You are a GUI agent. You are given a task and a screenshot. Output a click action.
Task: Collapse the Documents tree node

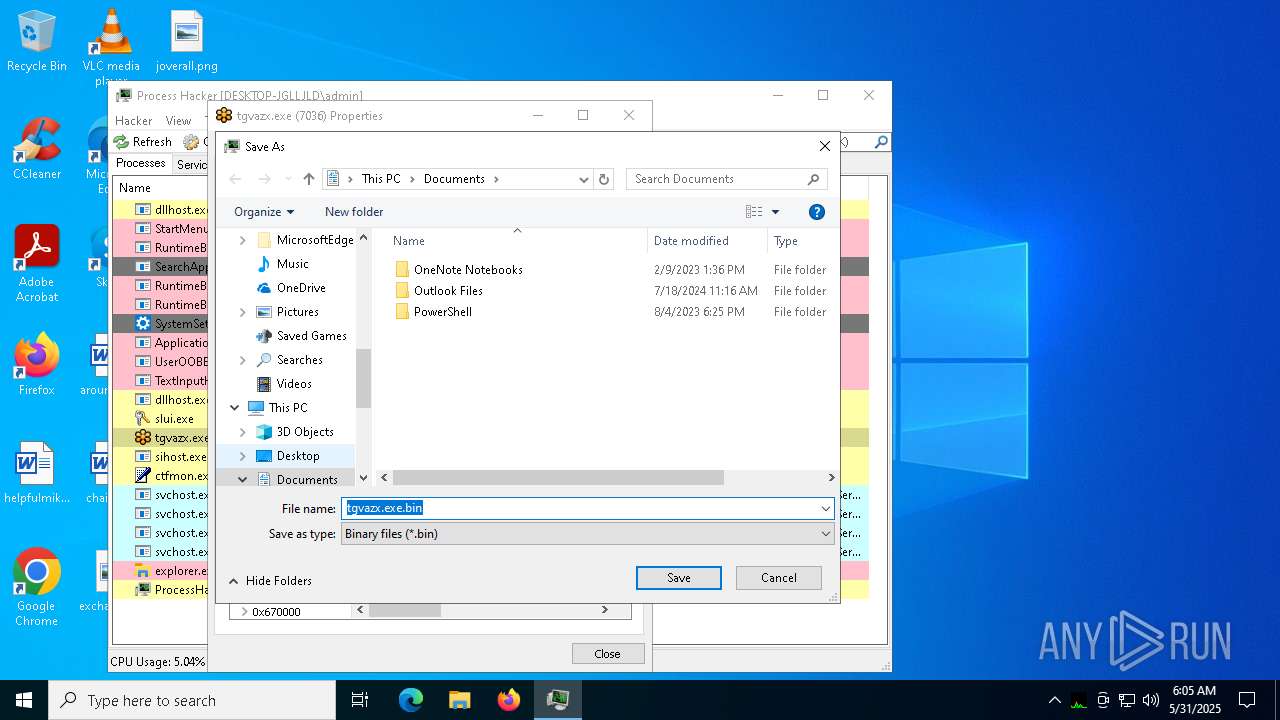(243, 480)
